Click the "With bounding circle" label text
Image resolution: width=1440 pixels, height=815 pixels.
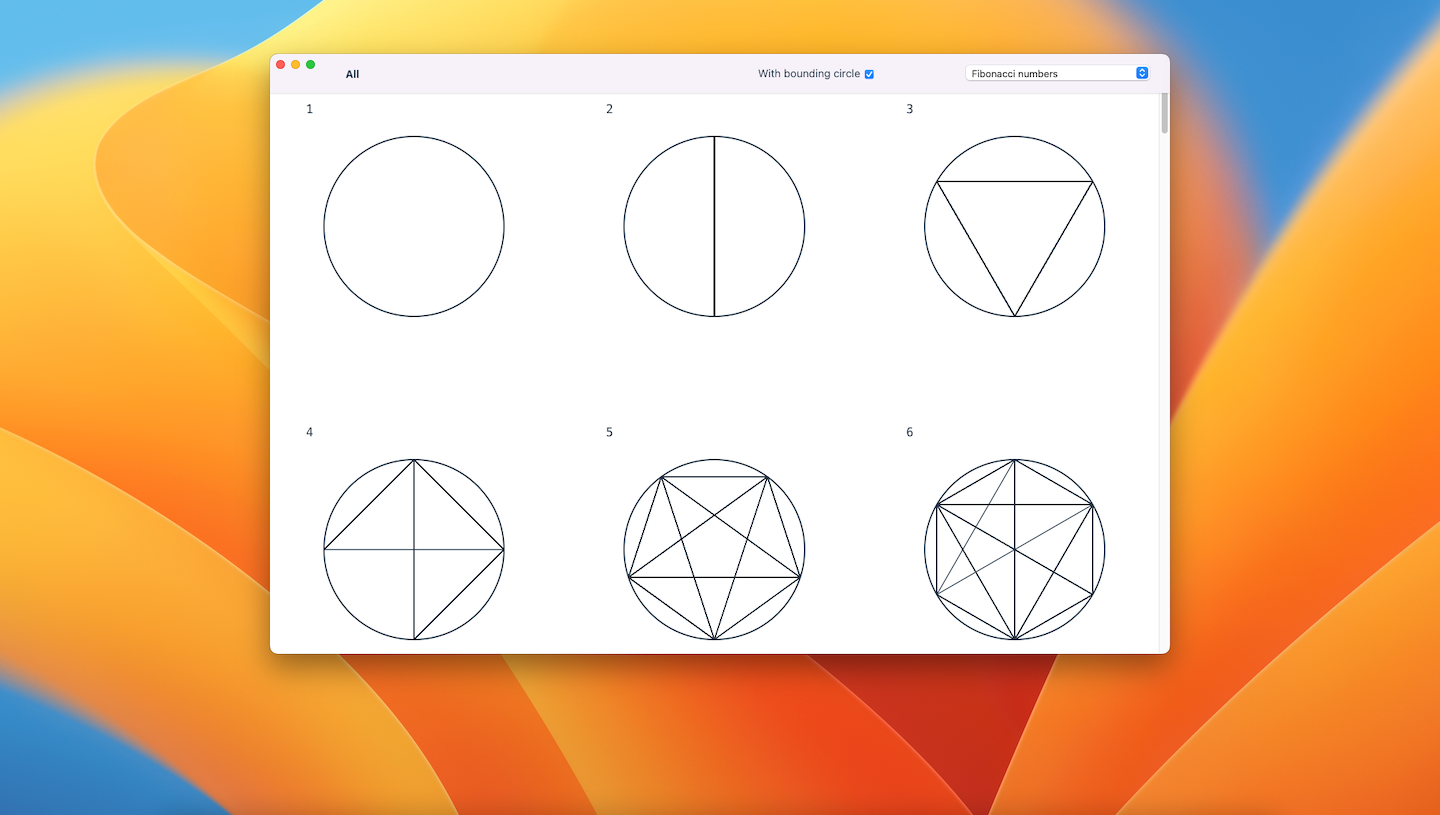[809, 74]
